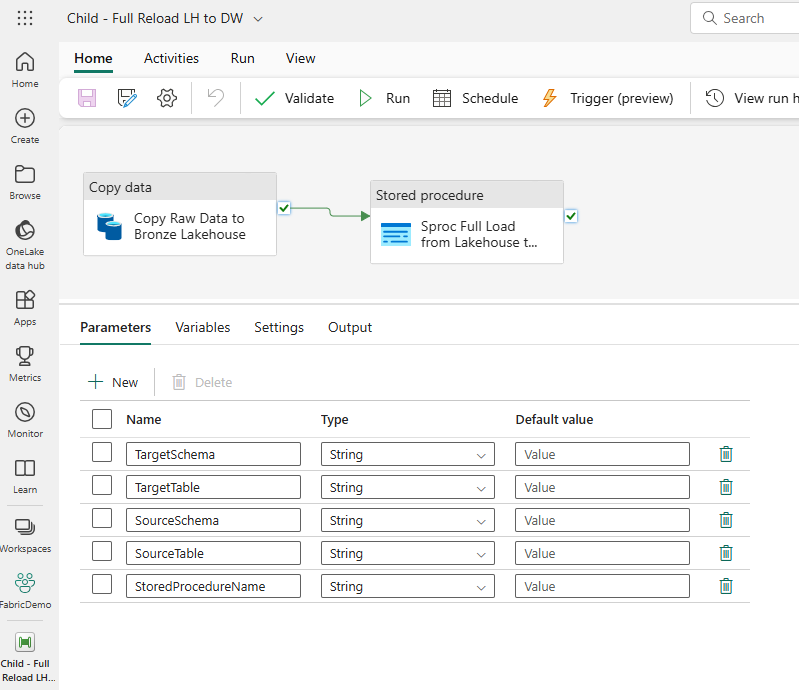Open Monitor in the sidebar
Screen dimensions: 799x690
pos(24,420)
